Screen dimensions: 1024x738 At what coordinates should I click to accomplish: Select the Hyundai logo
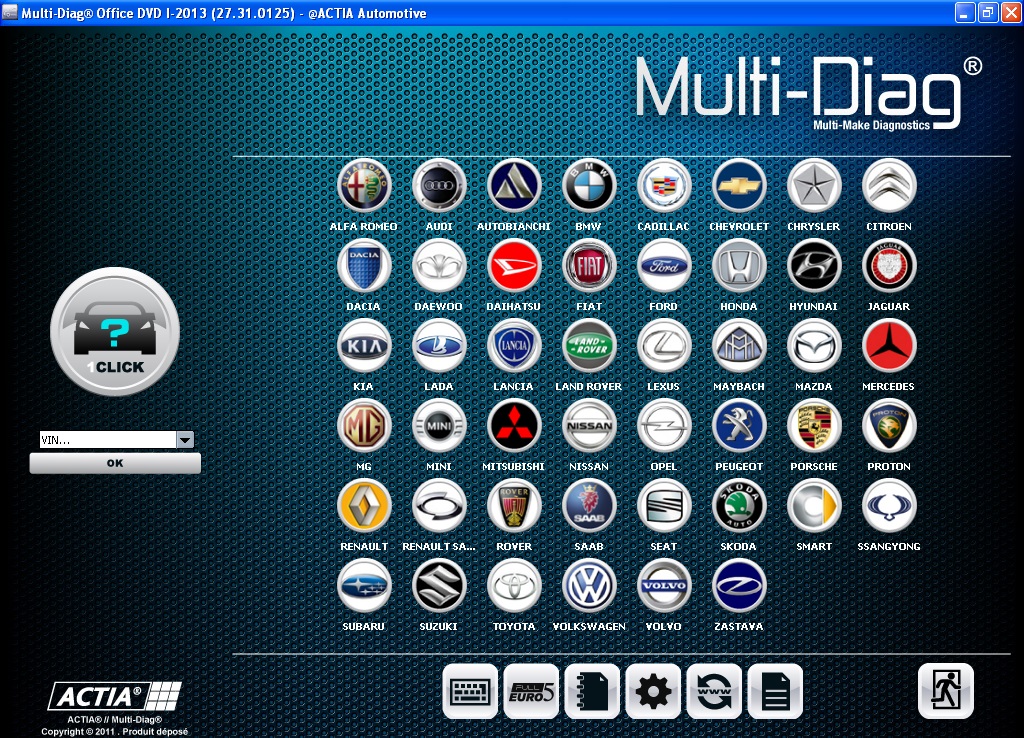(x=814, y=266)
